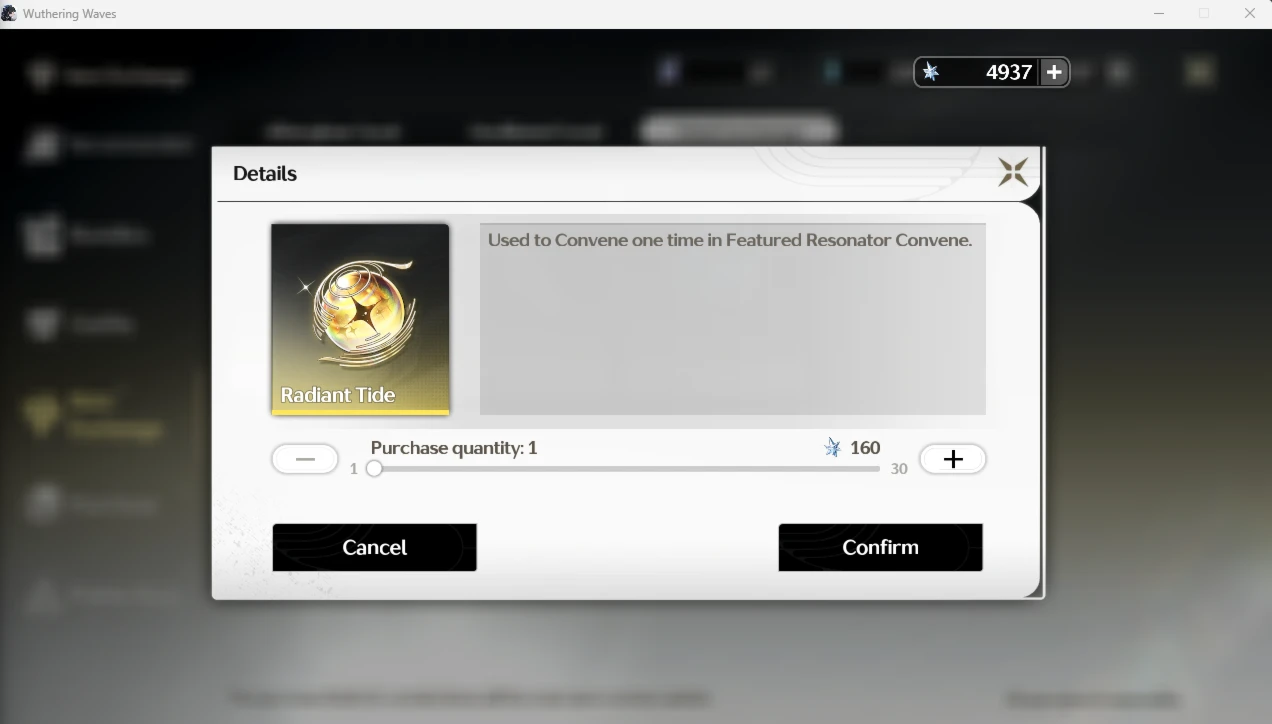Click the purchase quantity slider handle

pyautogui.click(x=374, y=468)
